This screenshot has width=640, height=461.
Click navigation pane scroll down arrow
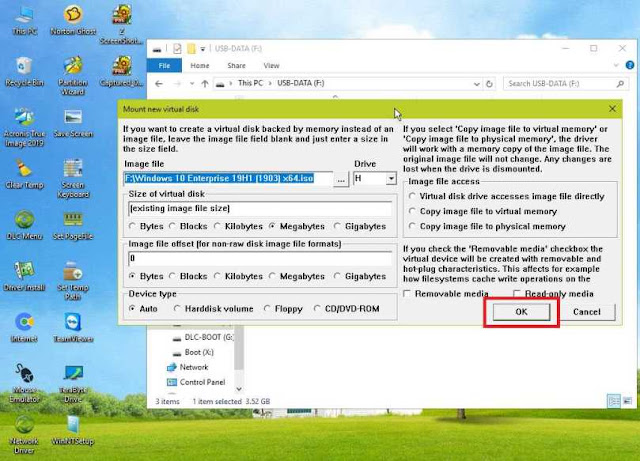coord(239,389)
